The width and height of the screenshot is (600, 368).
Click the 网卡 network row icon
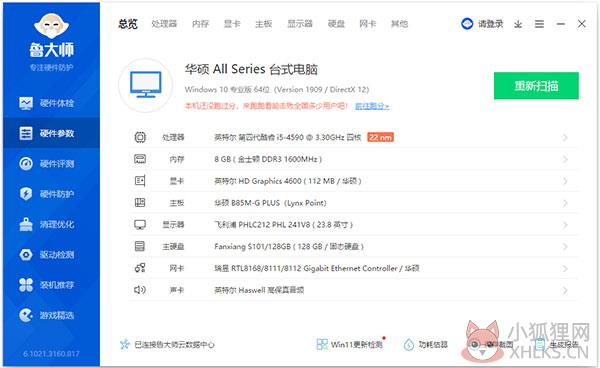point(140,268)
